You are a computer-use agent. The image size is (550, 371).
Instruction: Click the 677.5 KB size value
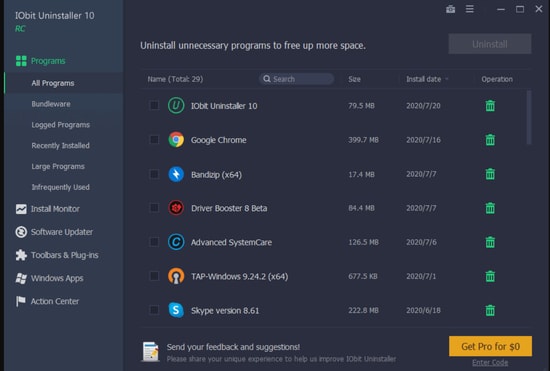coord(363,276)
